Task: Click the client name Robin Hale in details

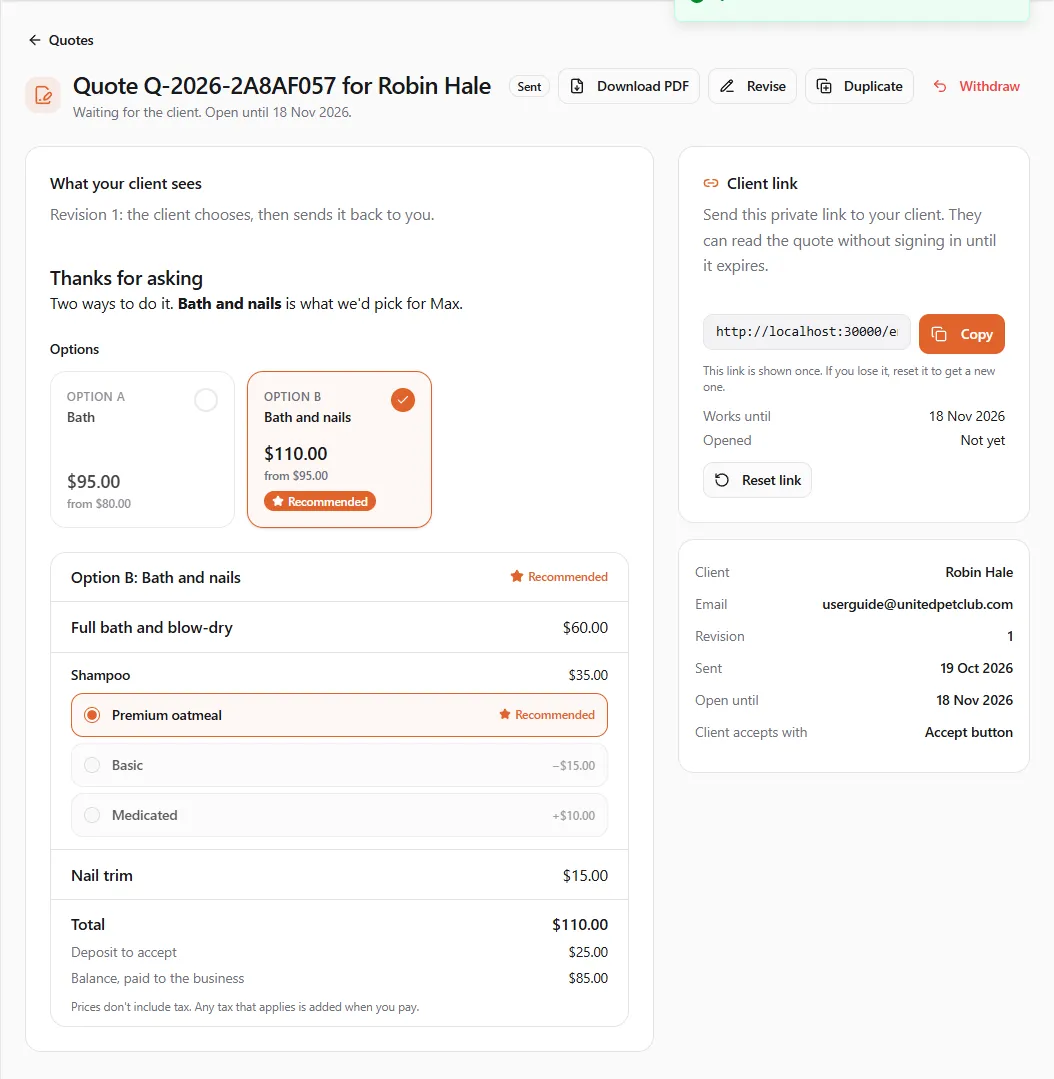Action: click(x=979, y=572)
